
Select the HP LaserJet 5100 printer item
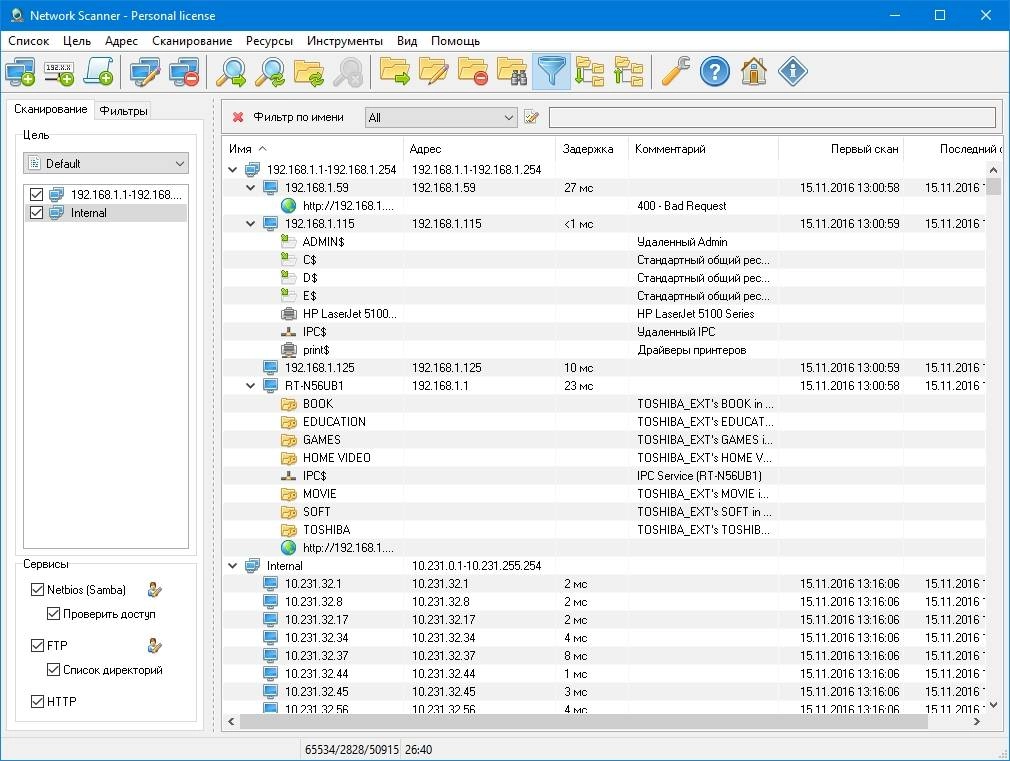(349, 314)
